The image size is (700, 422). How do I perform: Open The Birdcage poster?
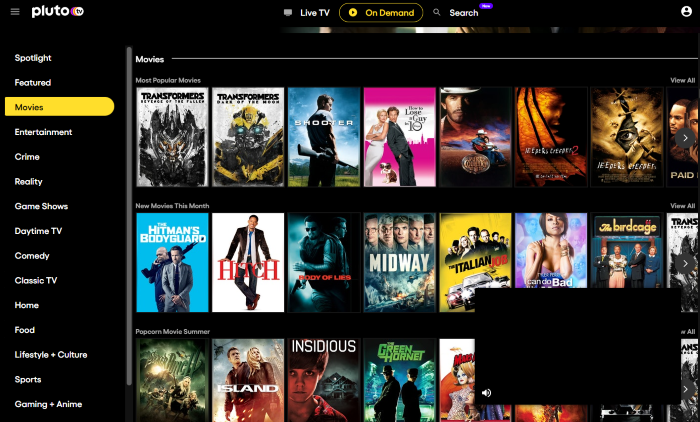627,251
